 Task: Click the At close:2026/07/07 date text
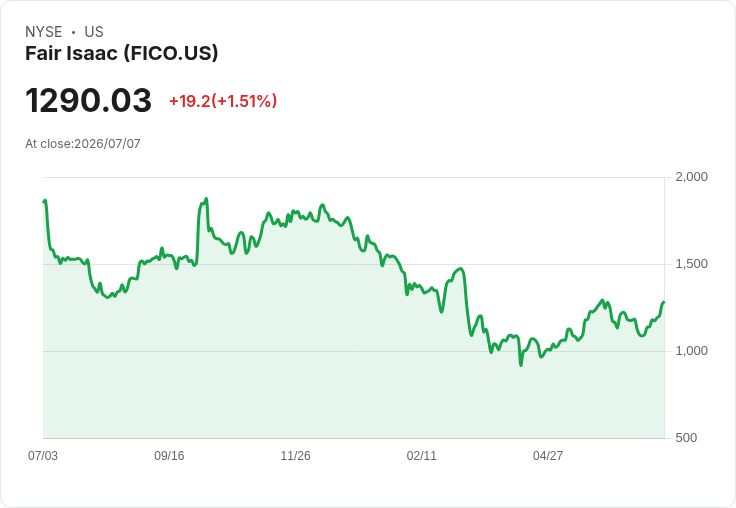point(83,144)
